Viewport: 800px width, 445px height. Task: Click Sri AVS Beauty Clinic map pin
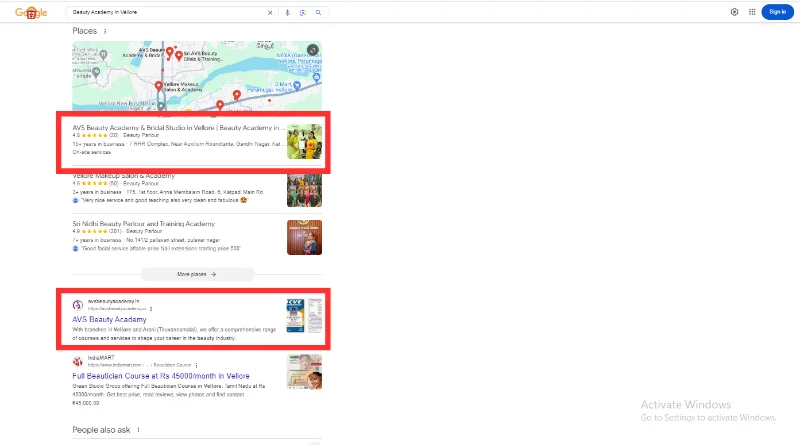click(179, 56)
